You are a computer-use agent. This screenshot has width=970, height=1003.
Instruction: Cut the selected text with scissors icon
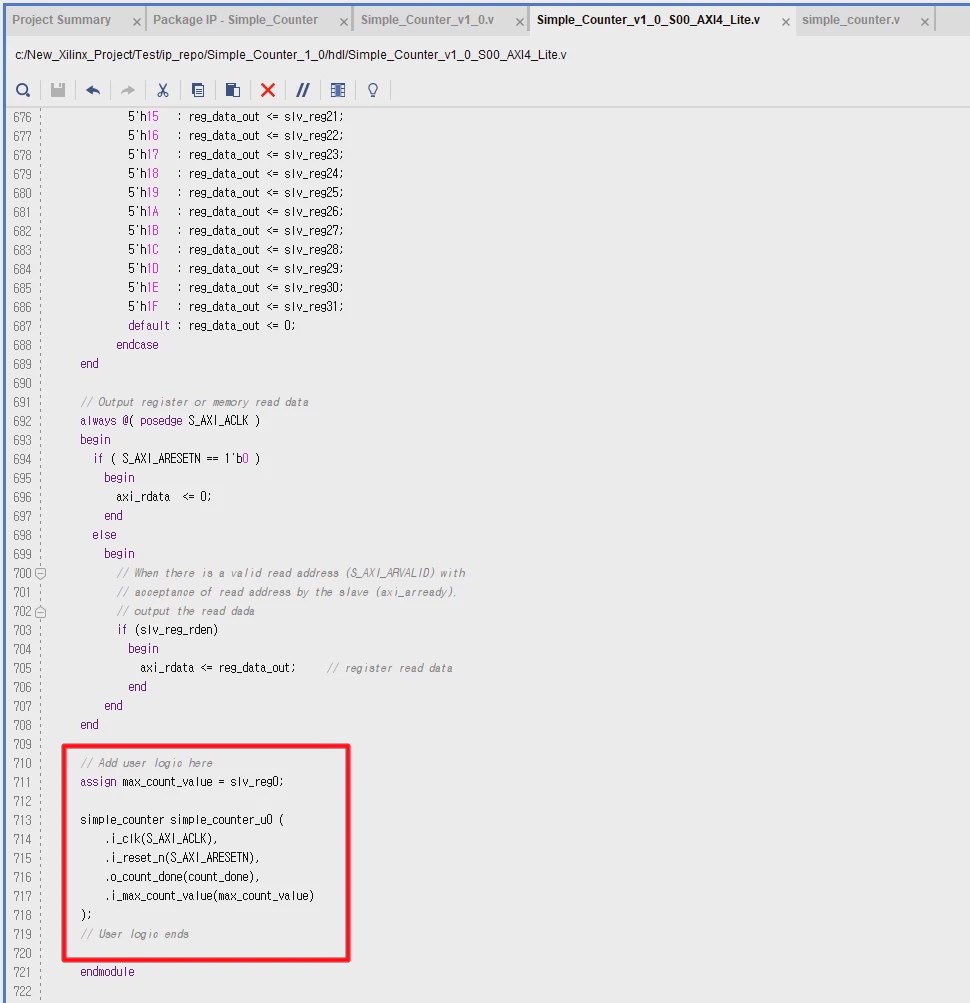(x=163, y=90)
